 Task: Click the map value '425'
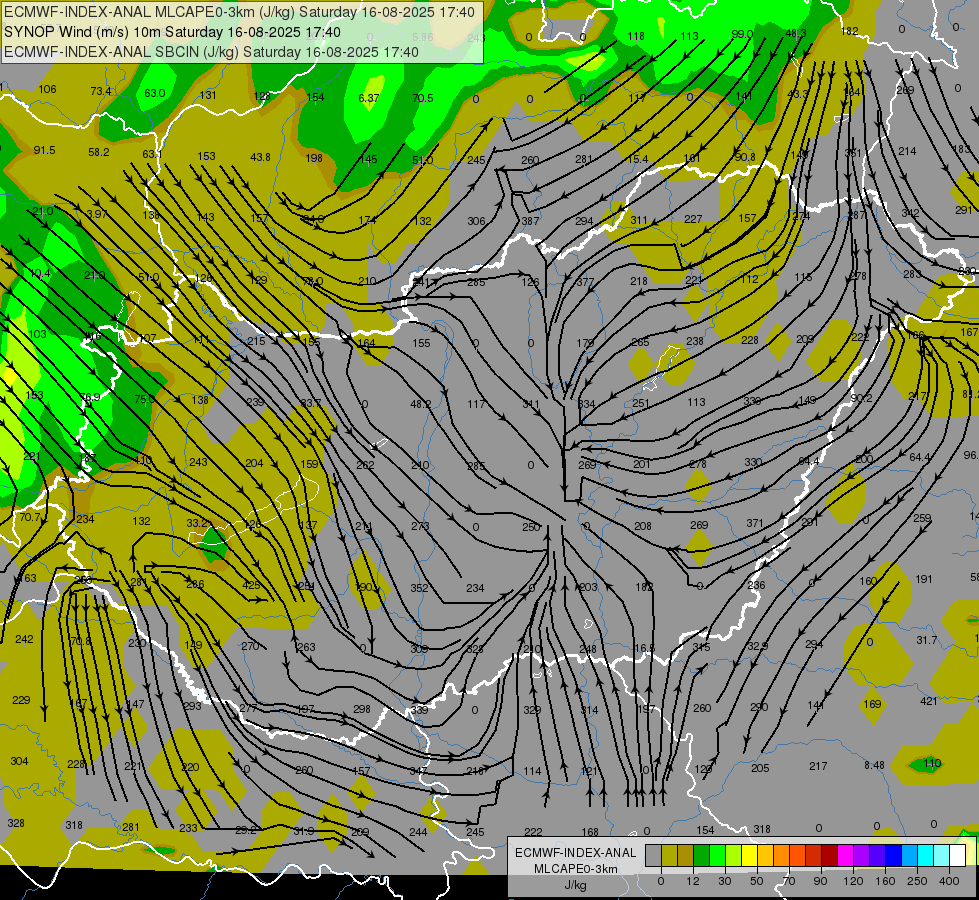pyautogui.click(x=251, y=585)
